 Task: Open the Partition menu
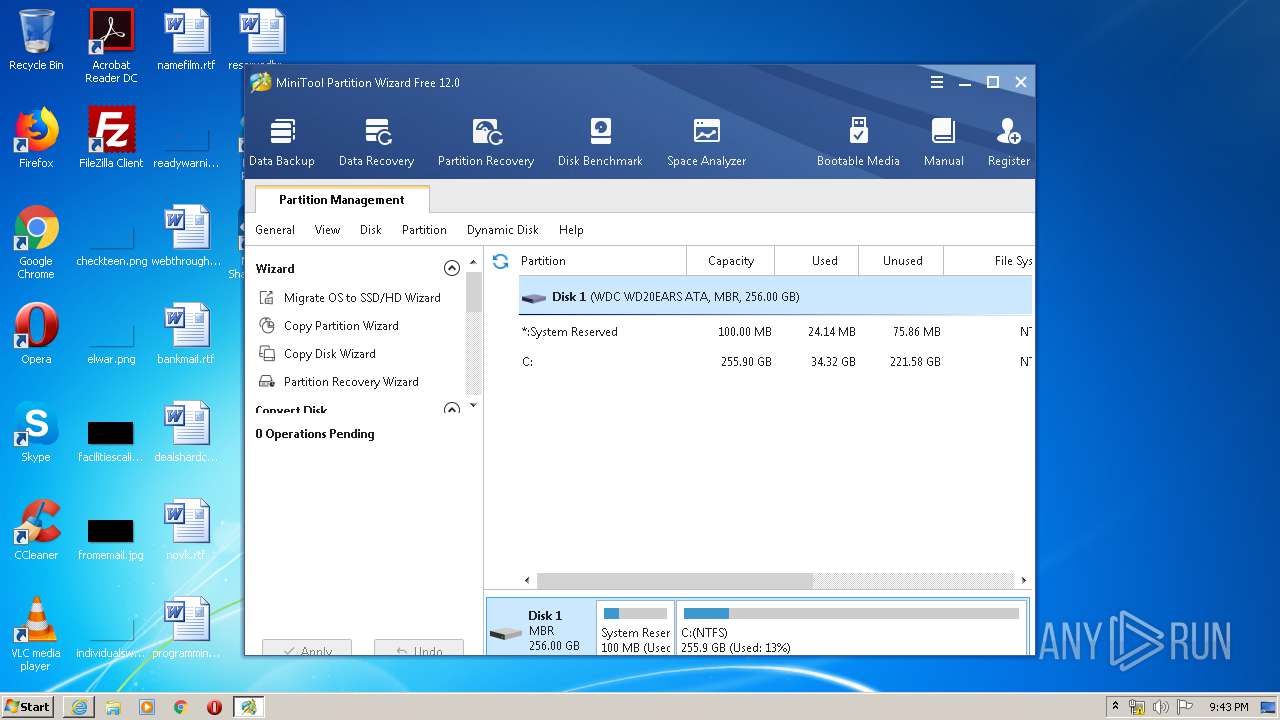(424, 230)
